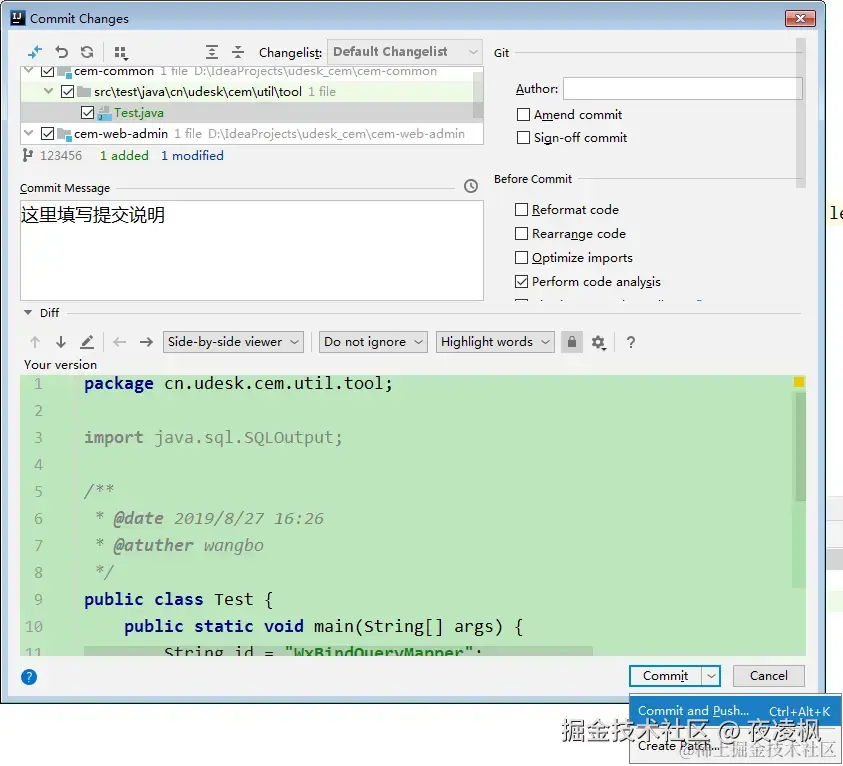The height and width of the screenshot is (766, 843).
Task: Click the Refresh changes icon
Action: pos(87,52)
